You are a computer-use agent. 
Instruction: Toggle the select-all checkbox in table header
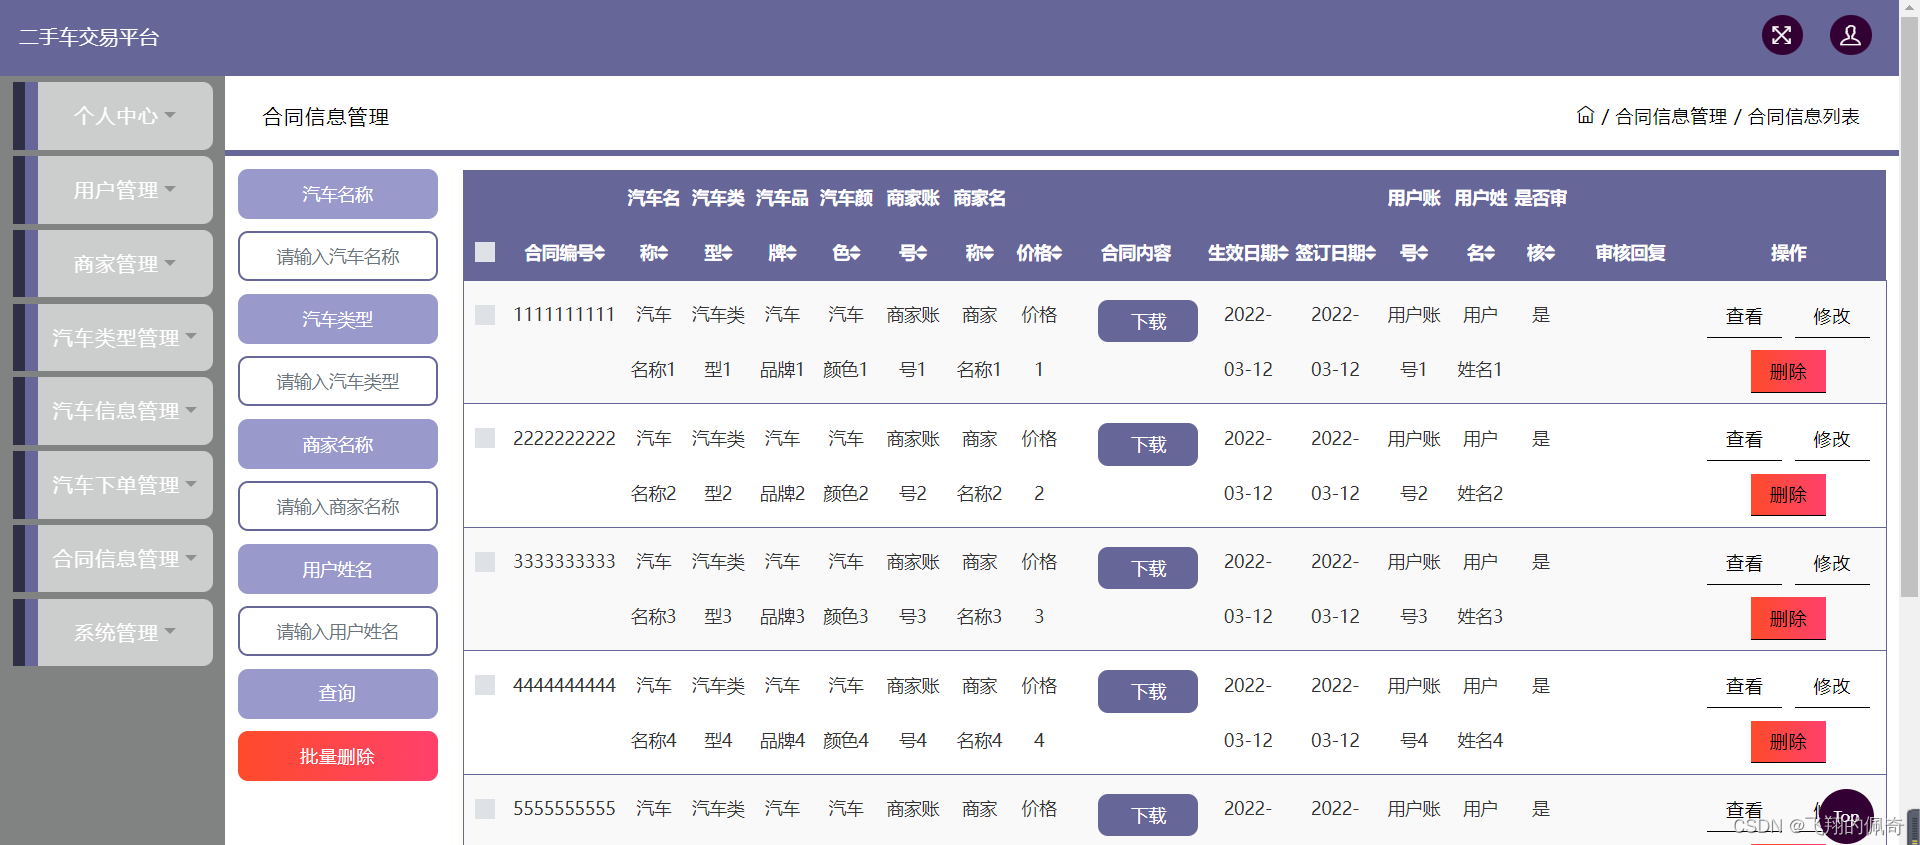[x=485, y=252]
